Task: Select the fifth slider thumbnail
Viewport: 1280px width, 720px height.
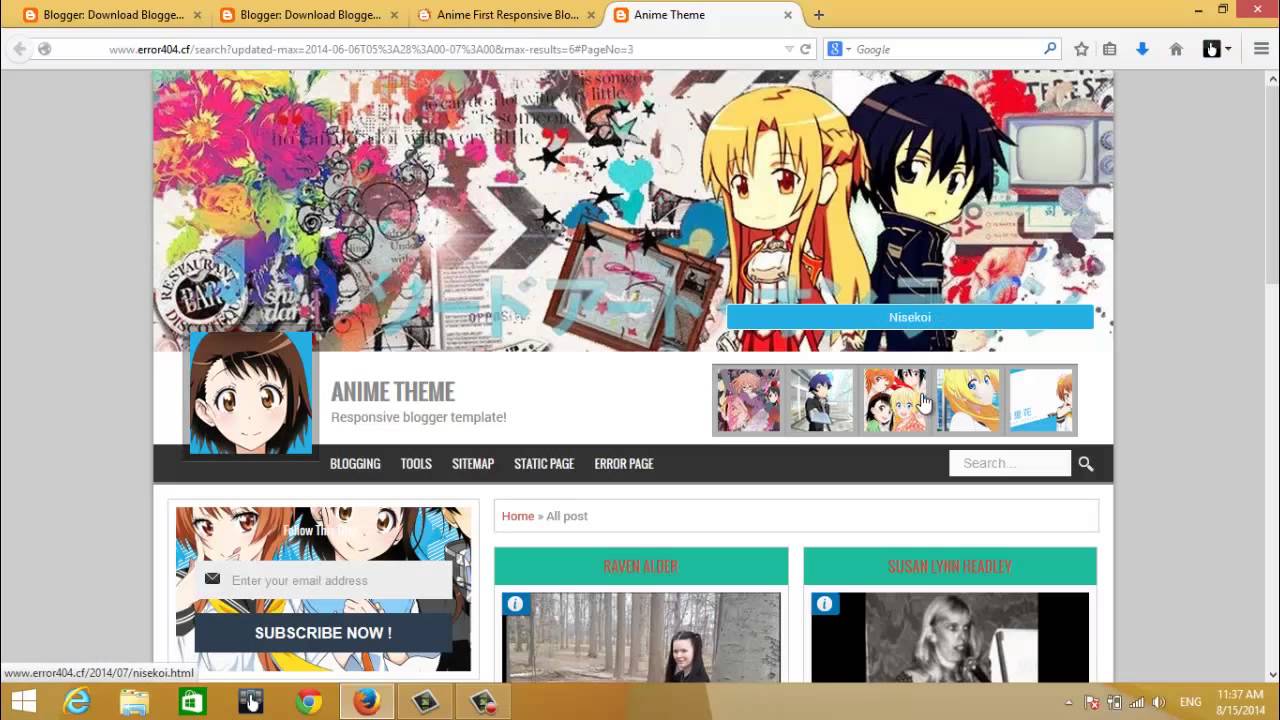Action: (1041, 400)
